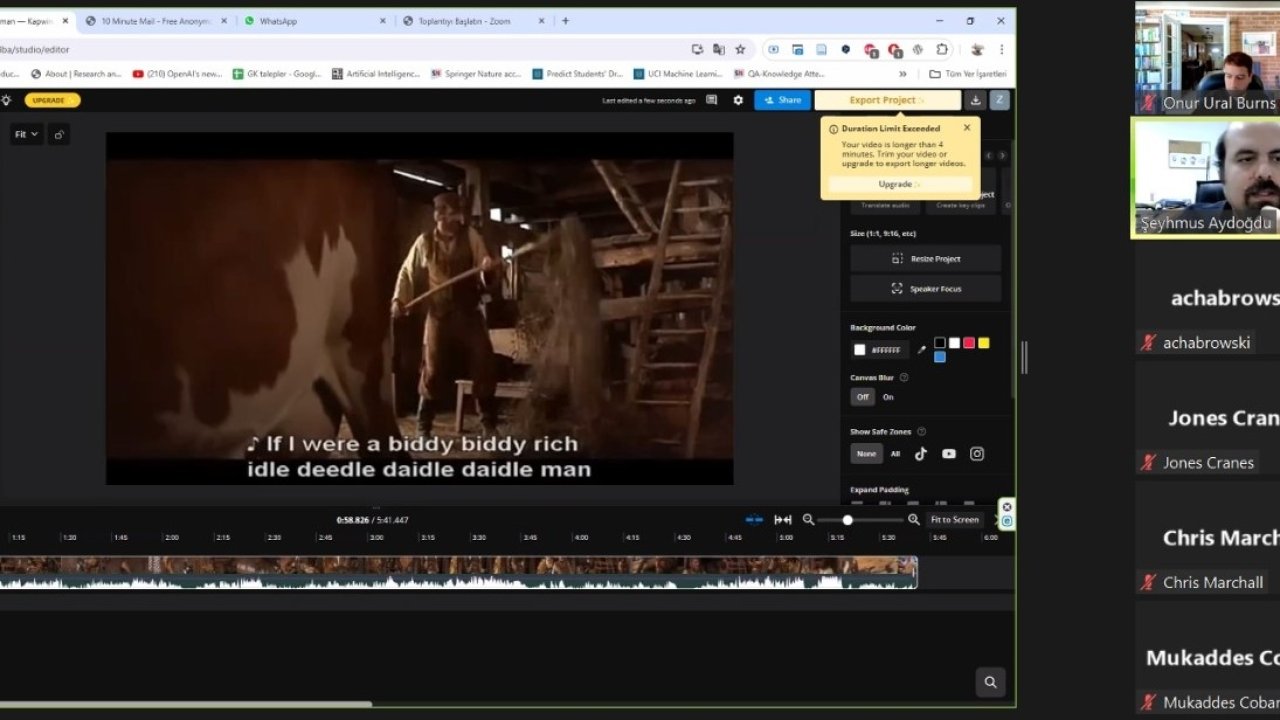Toggle the canvas lock icon beside Fit

59,135
